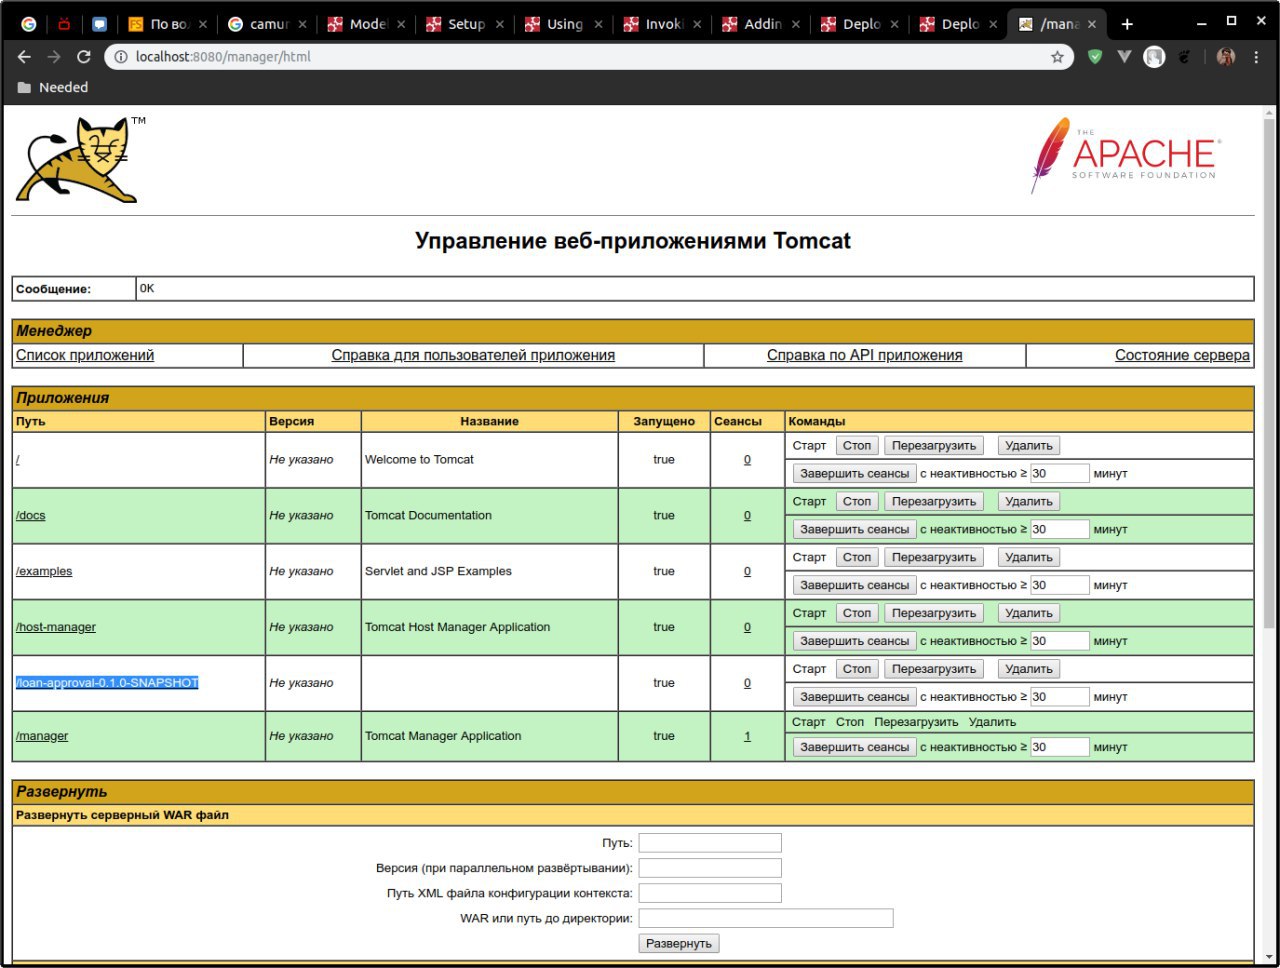Click Завершить сеансы for the /docs app

(x=855, y=530)
